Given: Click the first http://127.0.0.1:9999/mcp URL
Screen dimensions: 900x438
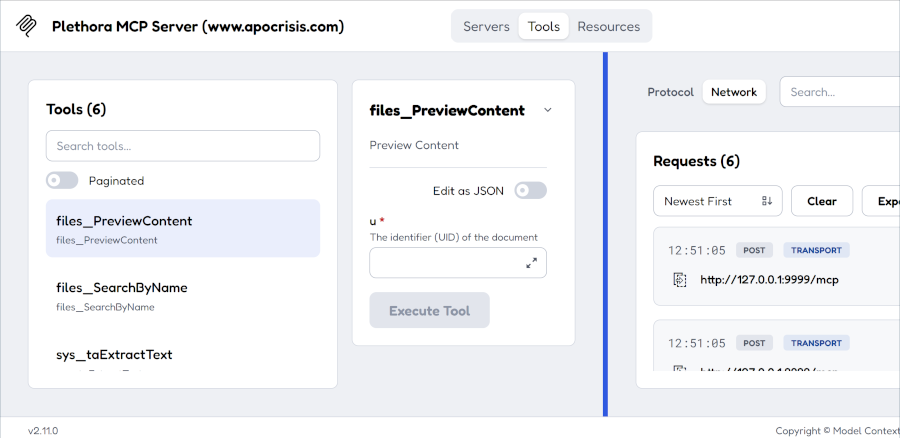Looking at the screenshot, I should [x=769, y=280].
